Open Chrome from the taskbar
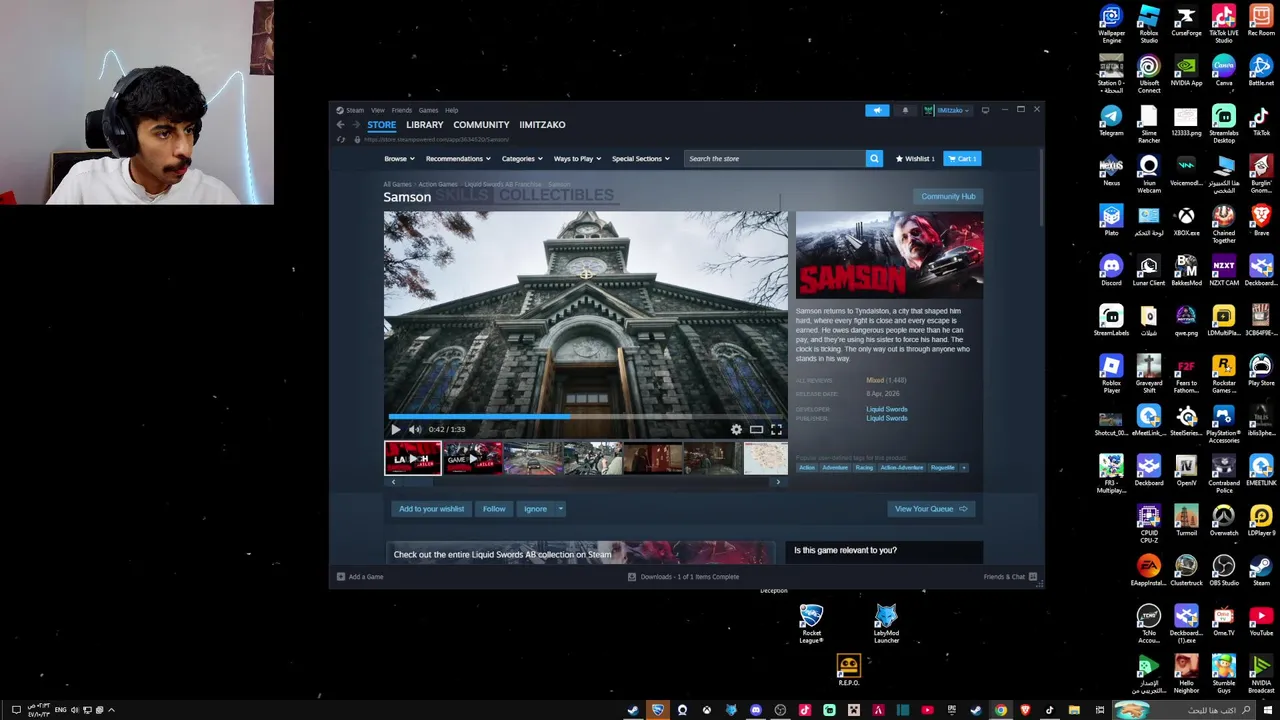Viewport: 1280px width, 720px height. (1001, 710)
